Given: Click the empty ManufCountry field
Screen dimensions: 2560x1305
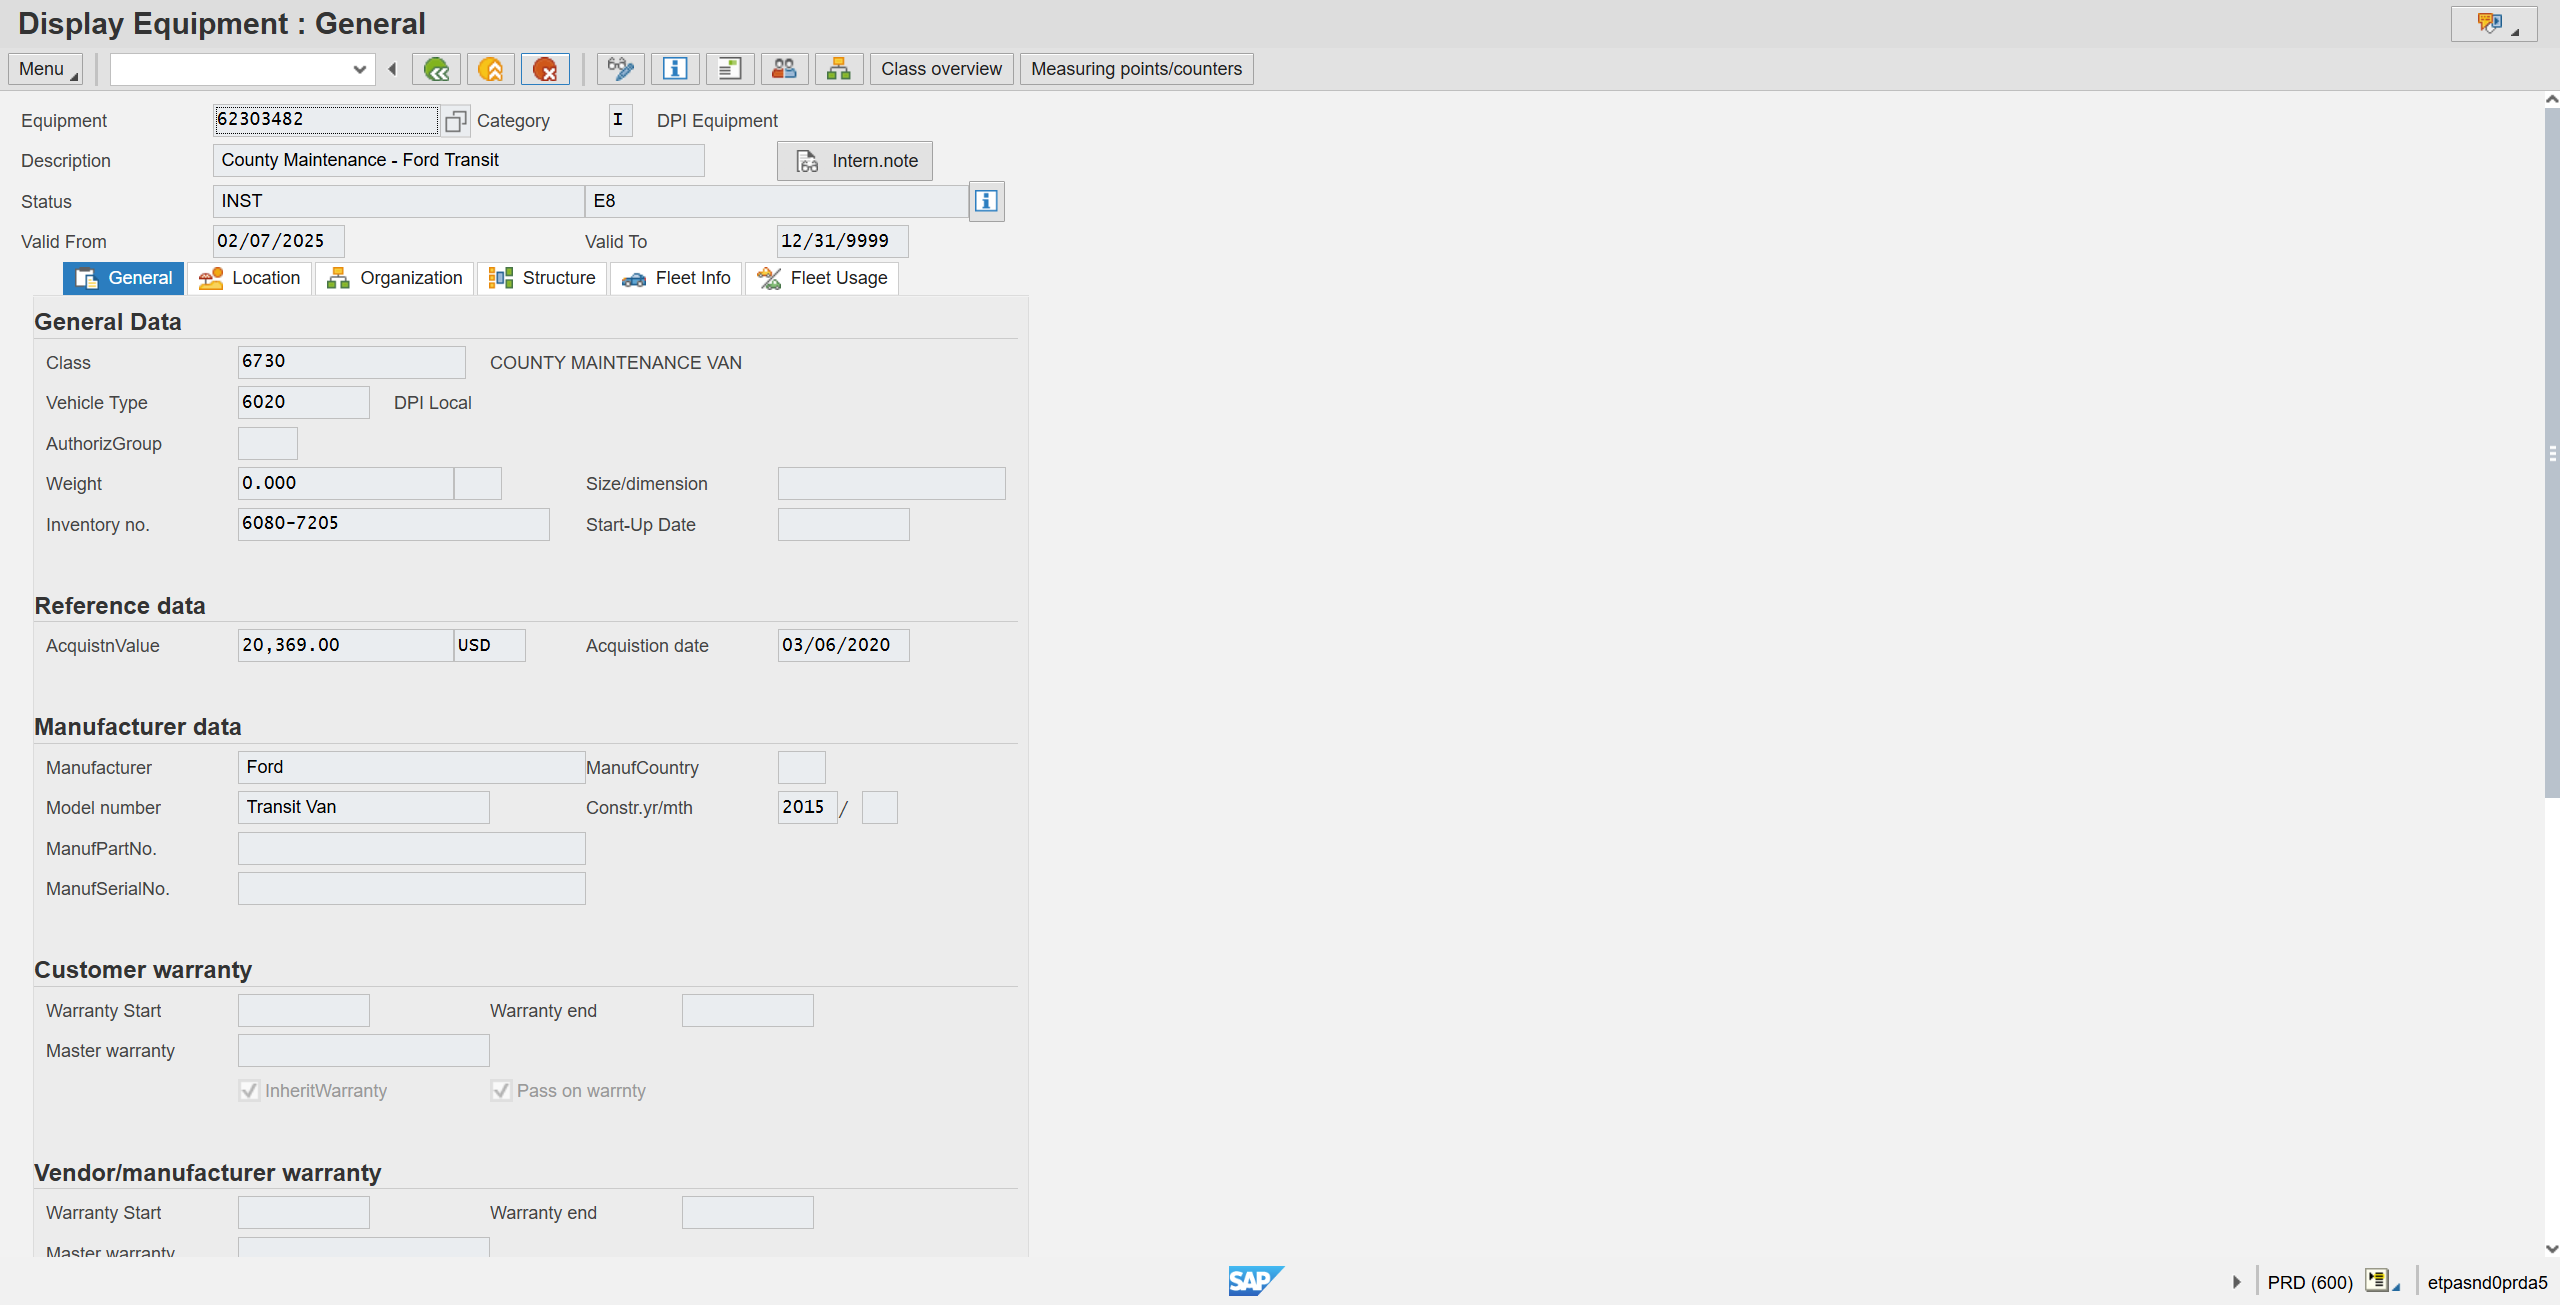Looking at the screenshot, I should (x=802, y=767).
